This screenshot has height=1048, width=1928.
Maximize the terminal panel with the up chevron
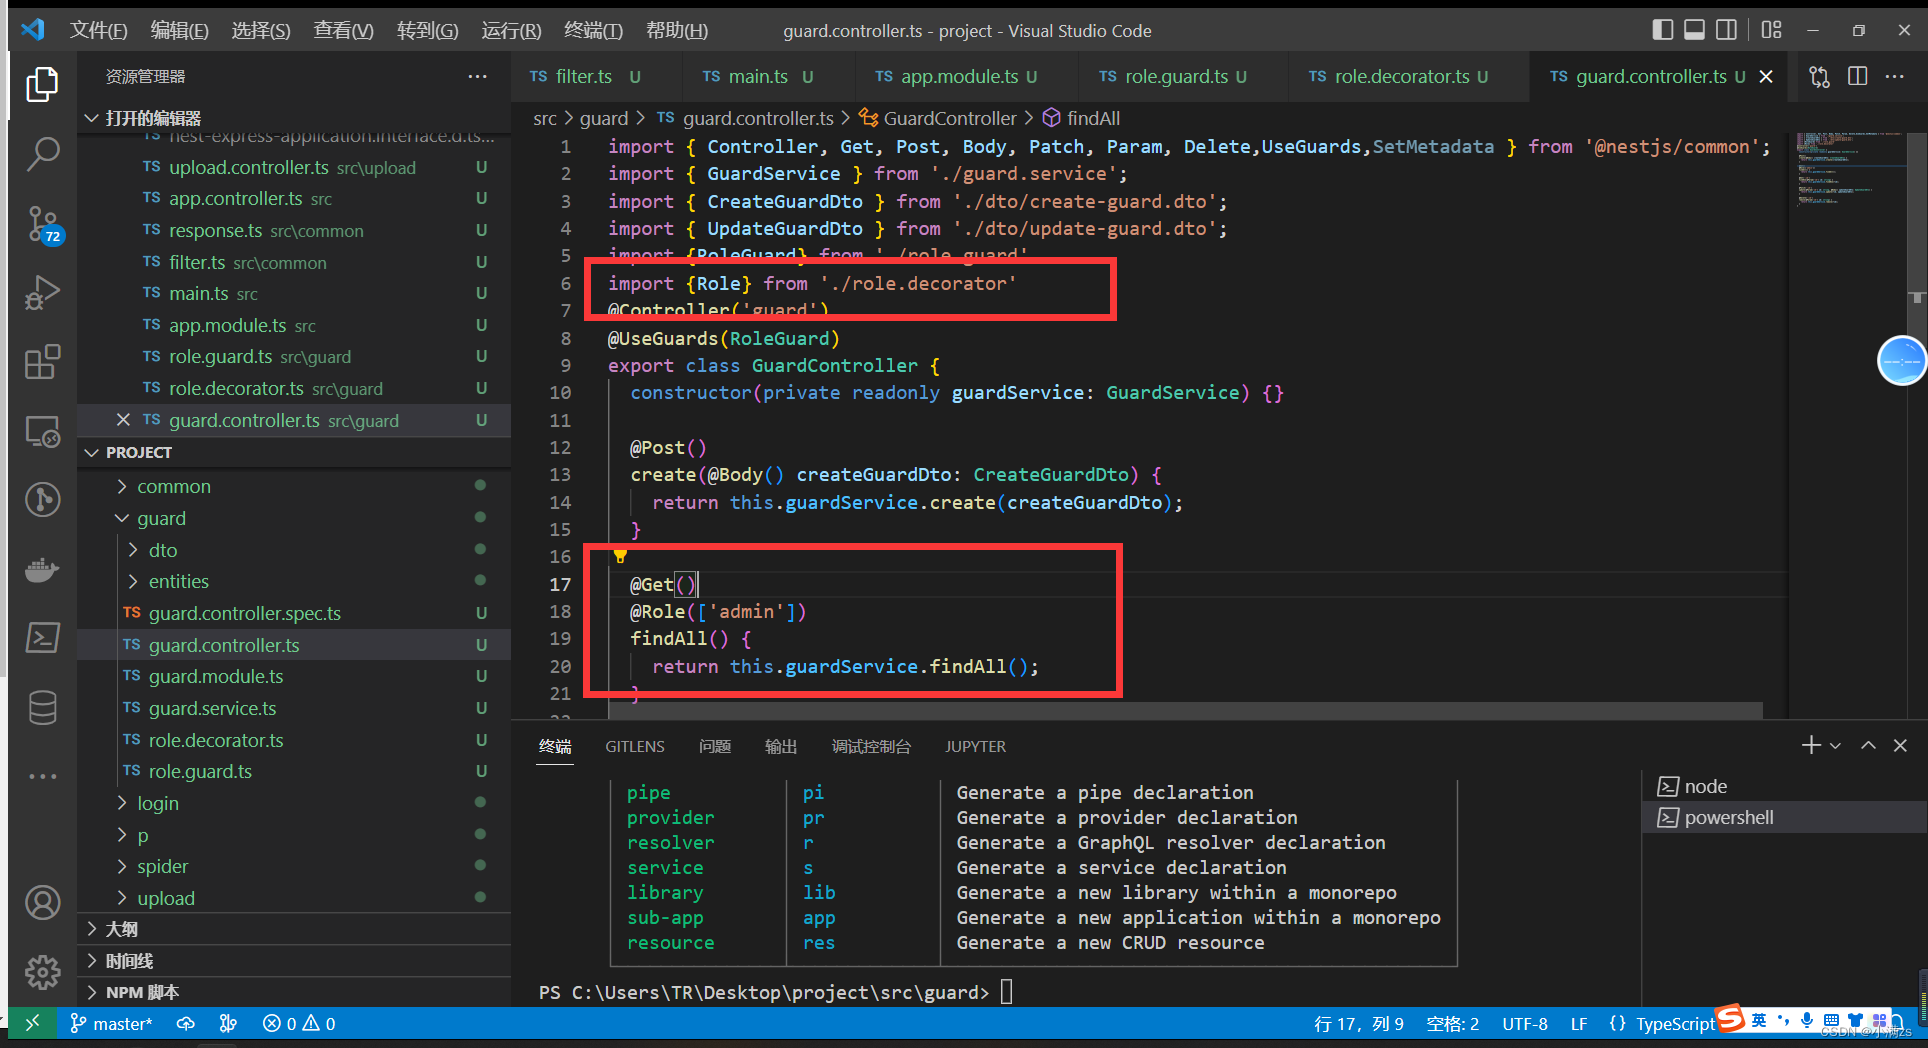coord(1868,746)
